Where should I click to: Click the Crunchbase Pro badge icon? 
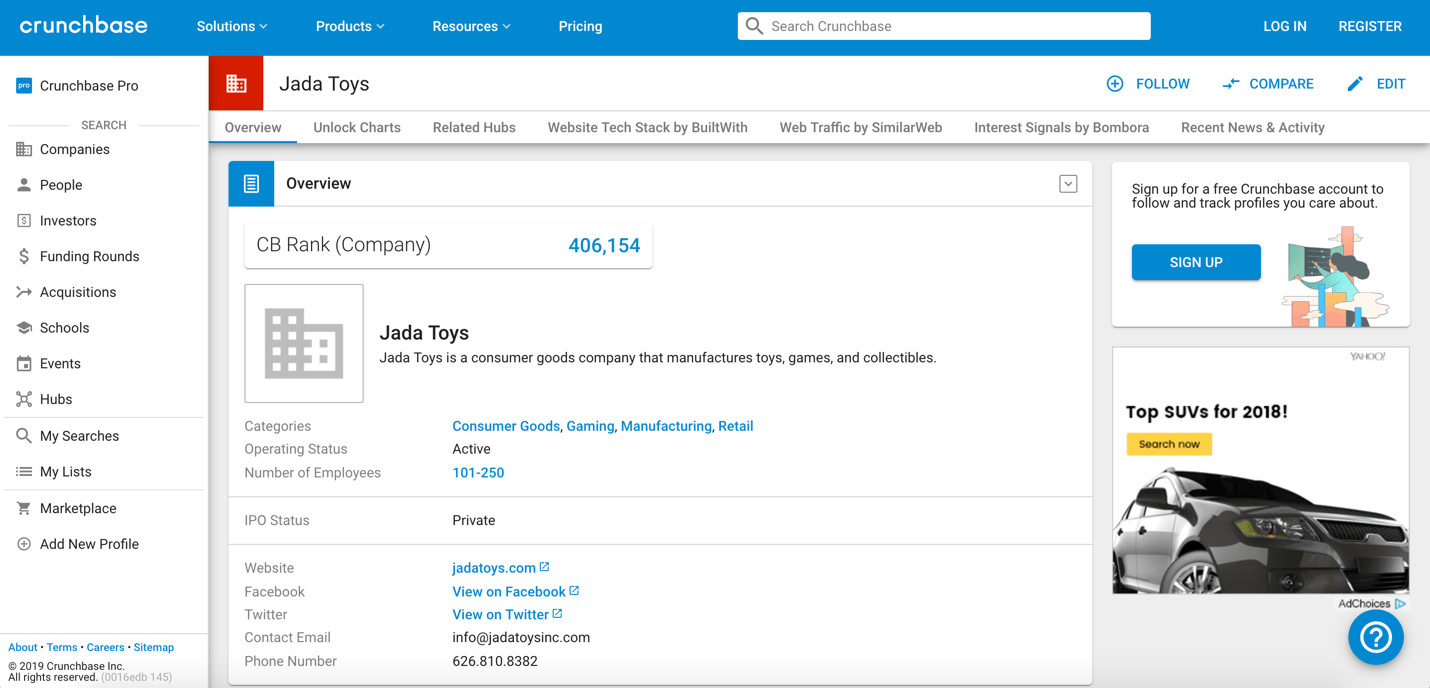pyautogui.click(x=24, y=86)
